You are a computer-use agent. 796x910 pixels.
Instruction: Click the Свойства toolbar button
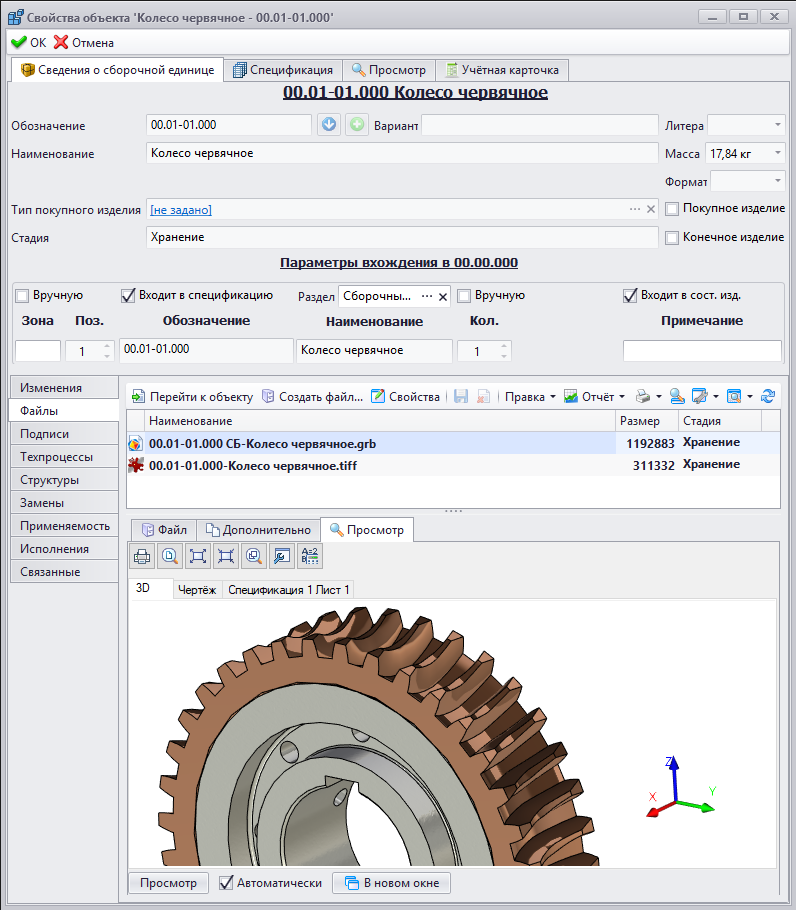pos(405,396)
